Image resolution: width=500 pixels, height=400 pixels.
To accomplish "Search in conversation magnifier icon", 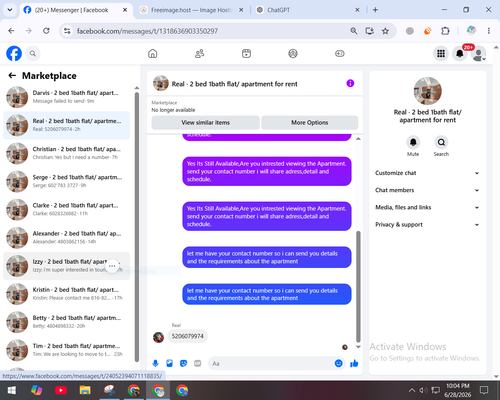I will coord(441,142).
